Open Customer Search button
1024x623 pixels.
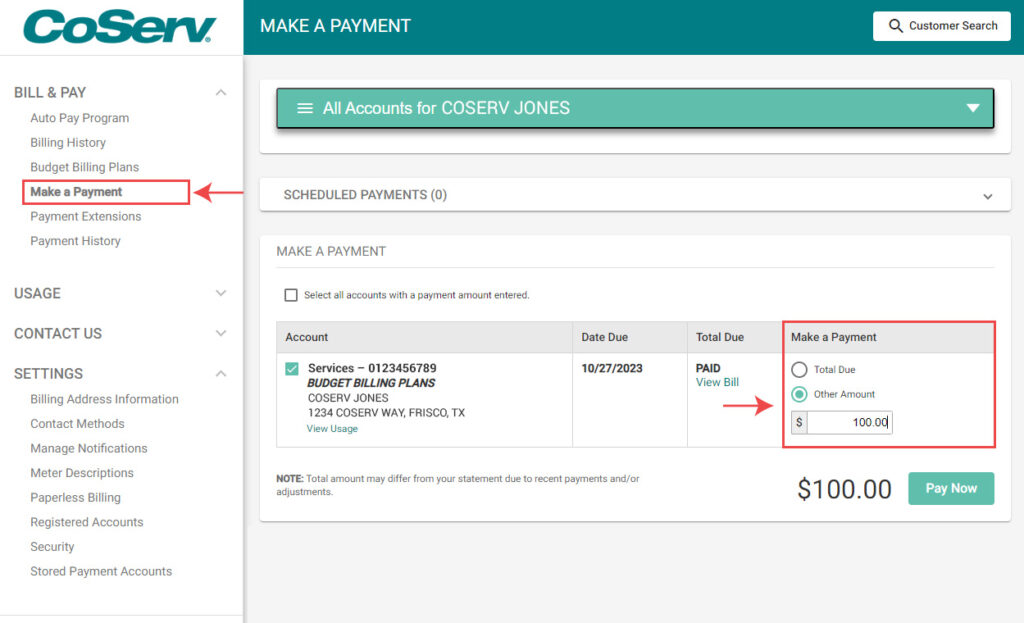pyautogui.click(x=942, y=26)
